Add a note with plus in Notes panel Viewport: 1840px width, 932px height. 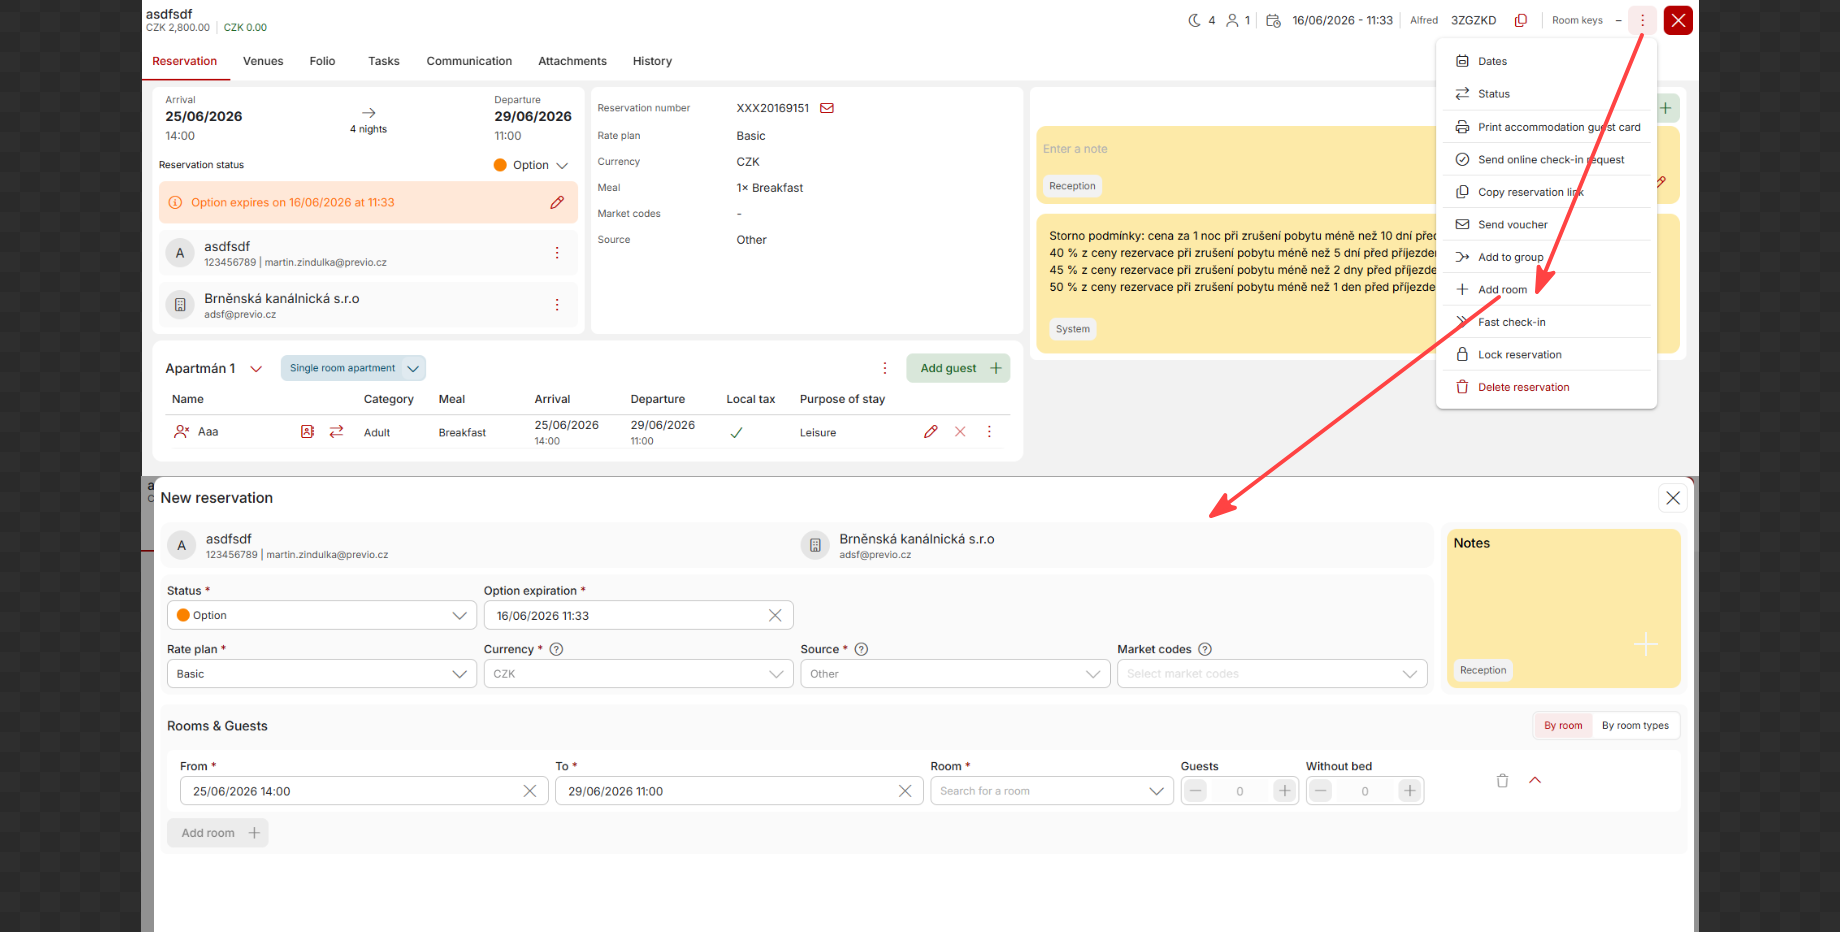(x=1645, y=644)
